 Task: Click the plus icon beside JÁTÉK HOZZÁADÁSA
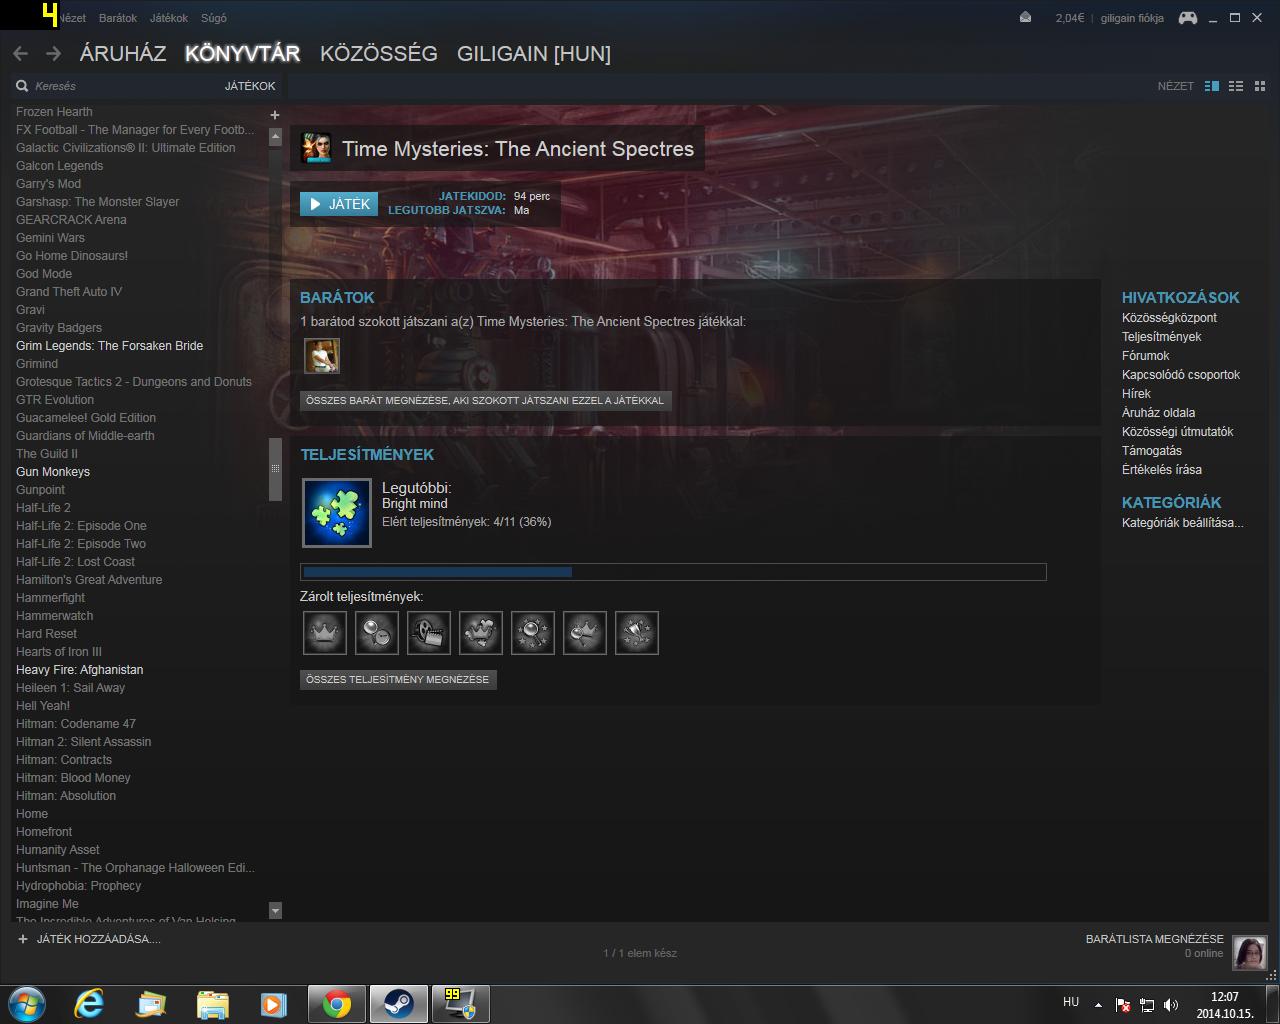click(x=23, y=939)
